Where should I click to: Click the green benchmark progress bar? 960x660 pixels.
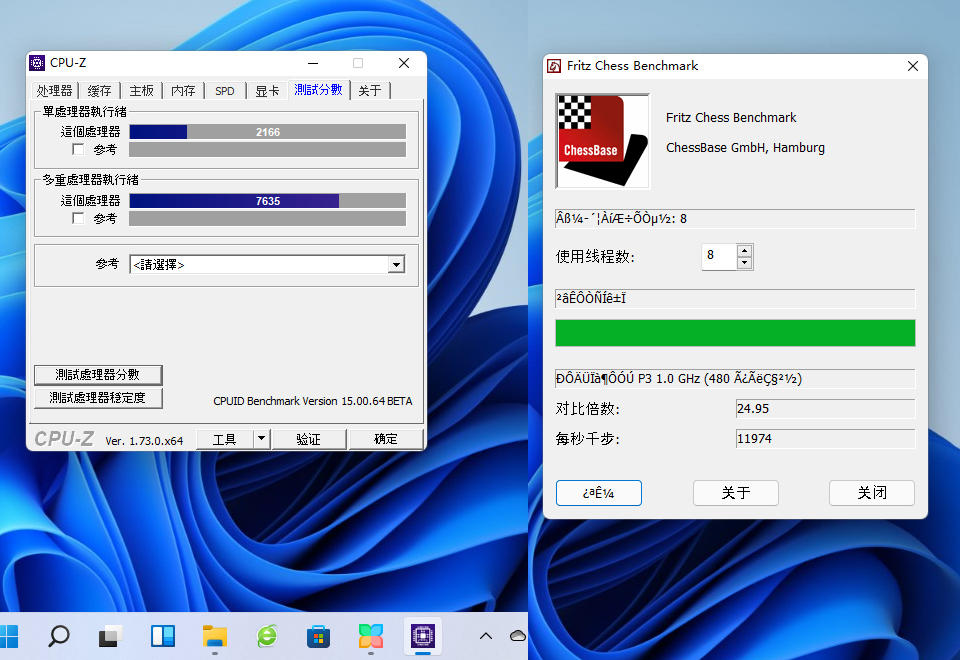click(x=735, y=333)
